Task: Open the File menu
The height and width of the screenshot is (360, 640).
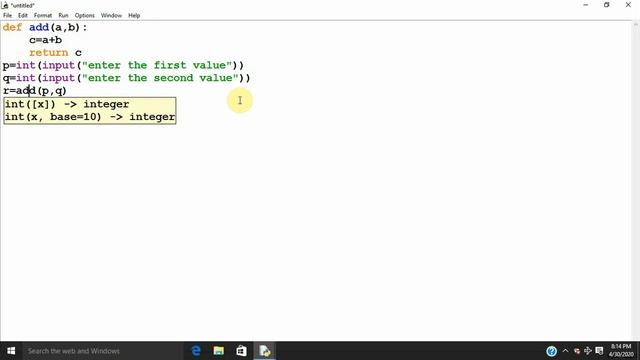Action: (x=7, y=16)
